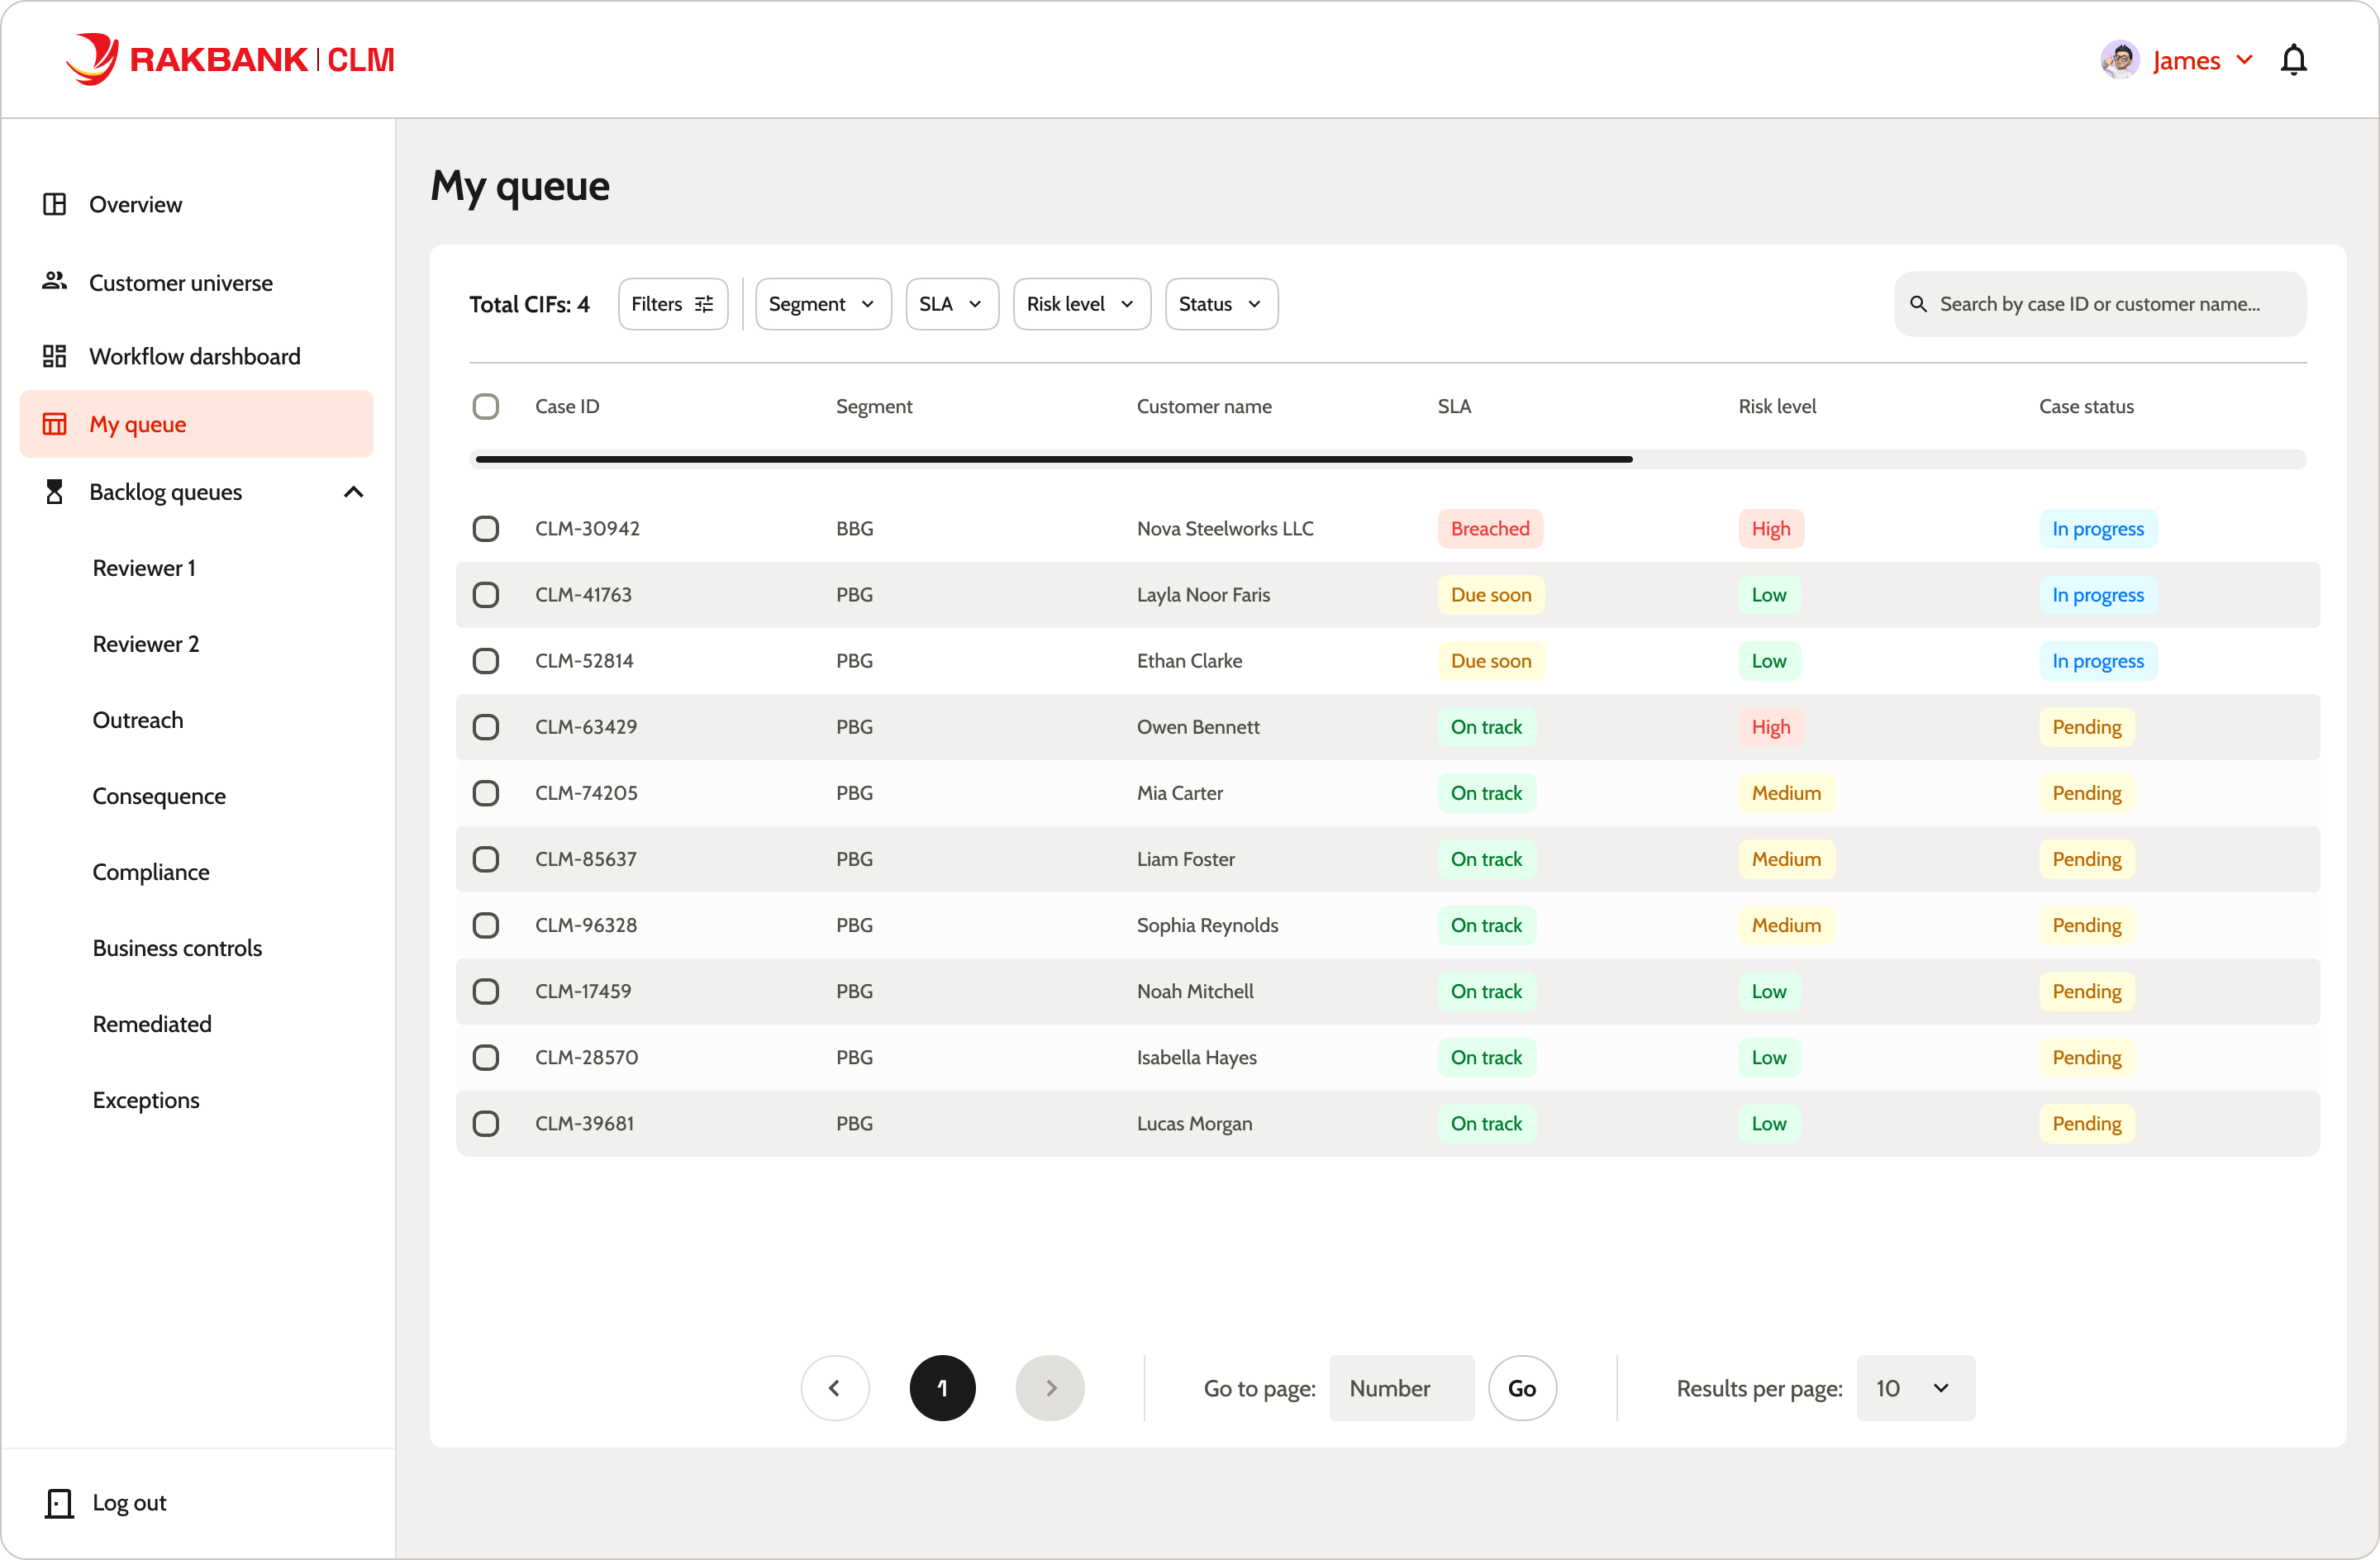Open the notifications bell
The width and height of the screenshot is (2380, 1560).
point(2293,60)
